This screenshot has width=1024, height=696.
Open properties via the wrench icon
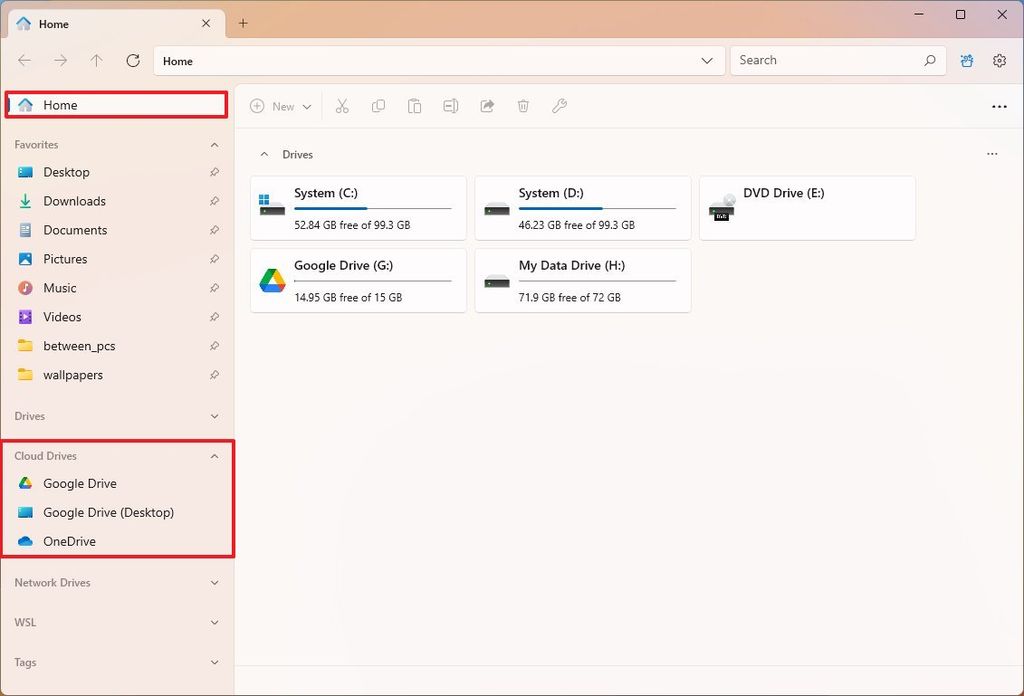pyautogui.click(x=559, y=106)
